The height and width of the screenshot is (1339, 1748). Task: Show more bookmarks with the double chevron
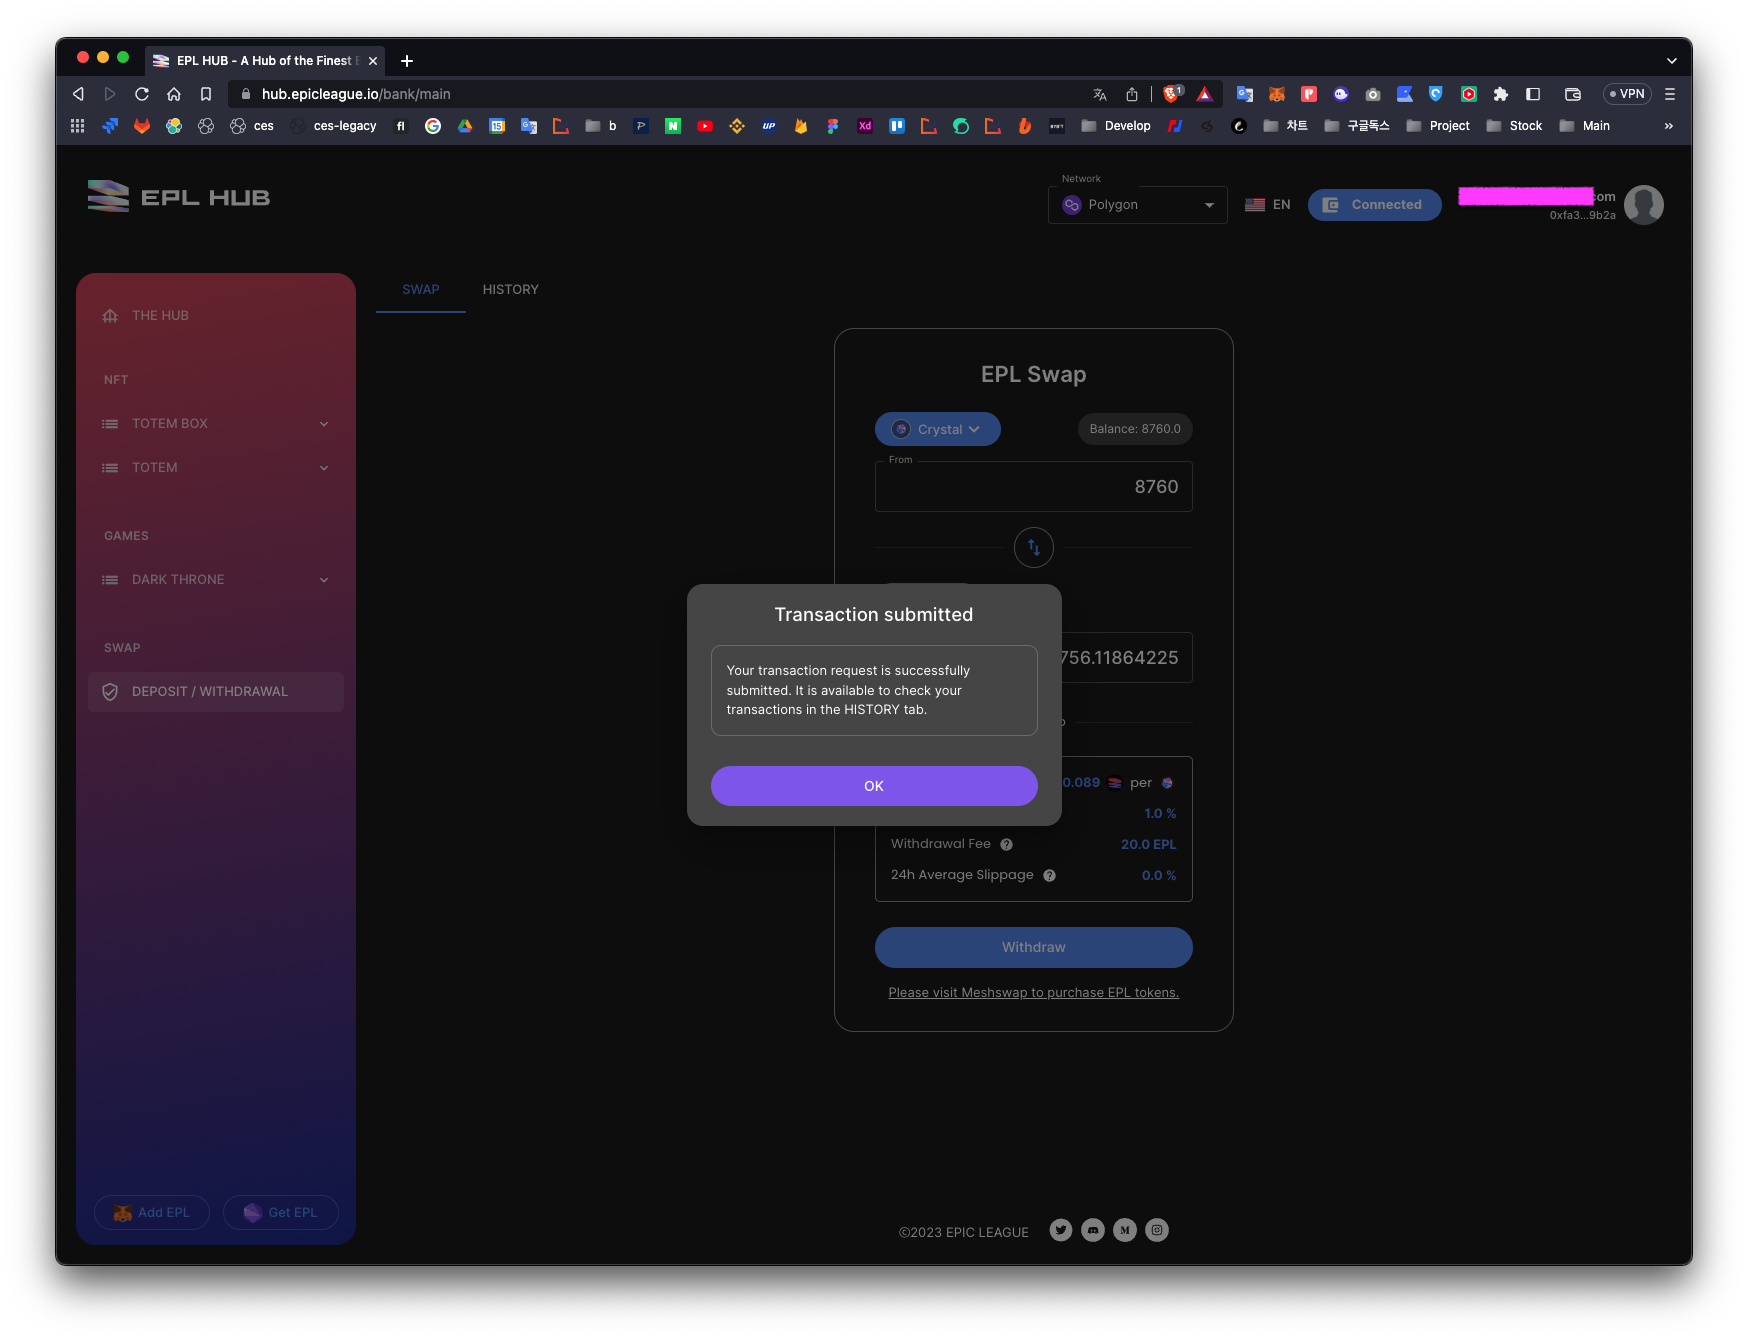coord(1668,126)
